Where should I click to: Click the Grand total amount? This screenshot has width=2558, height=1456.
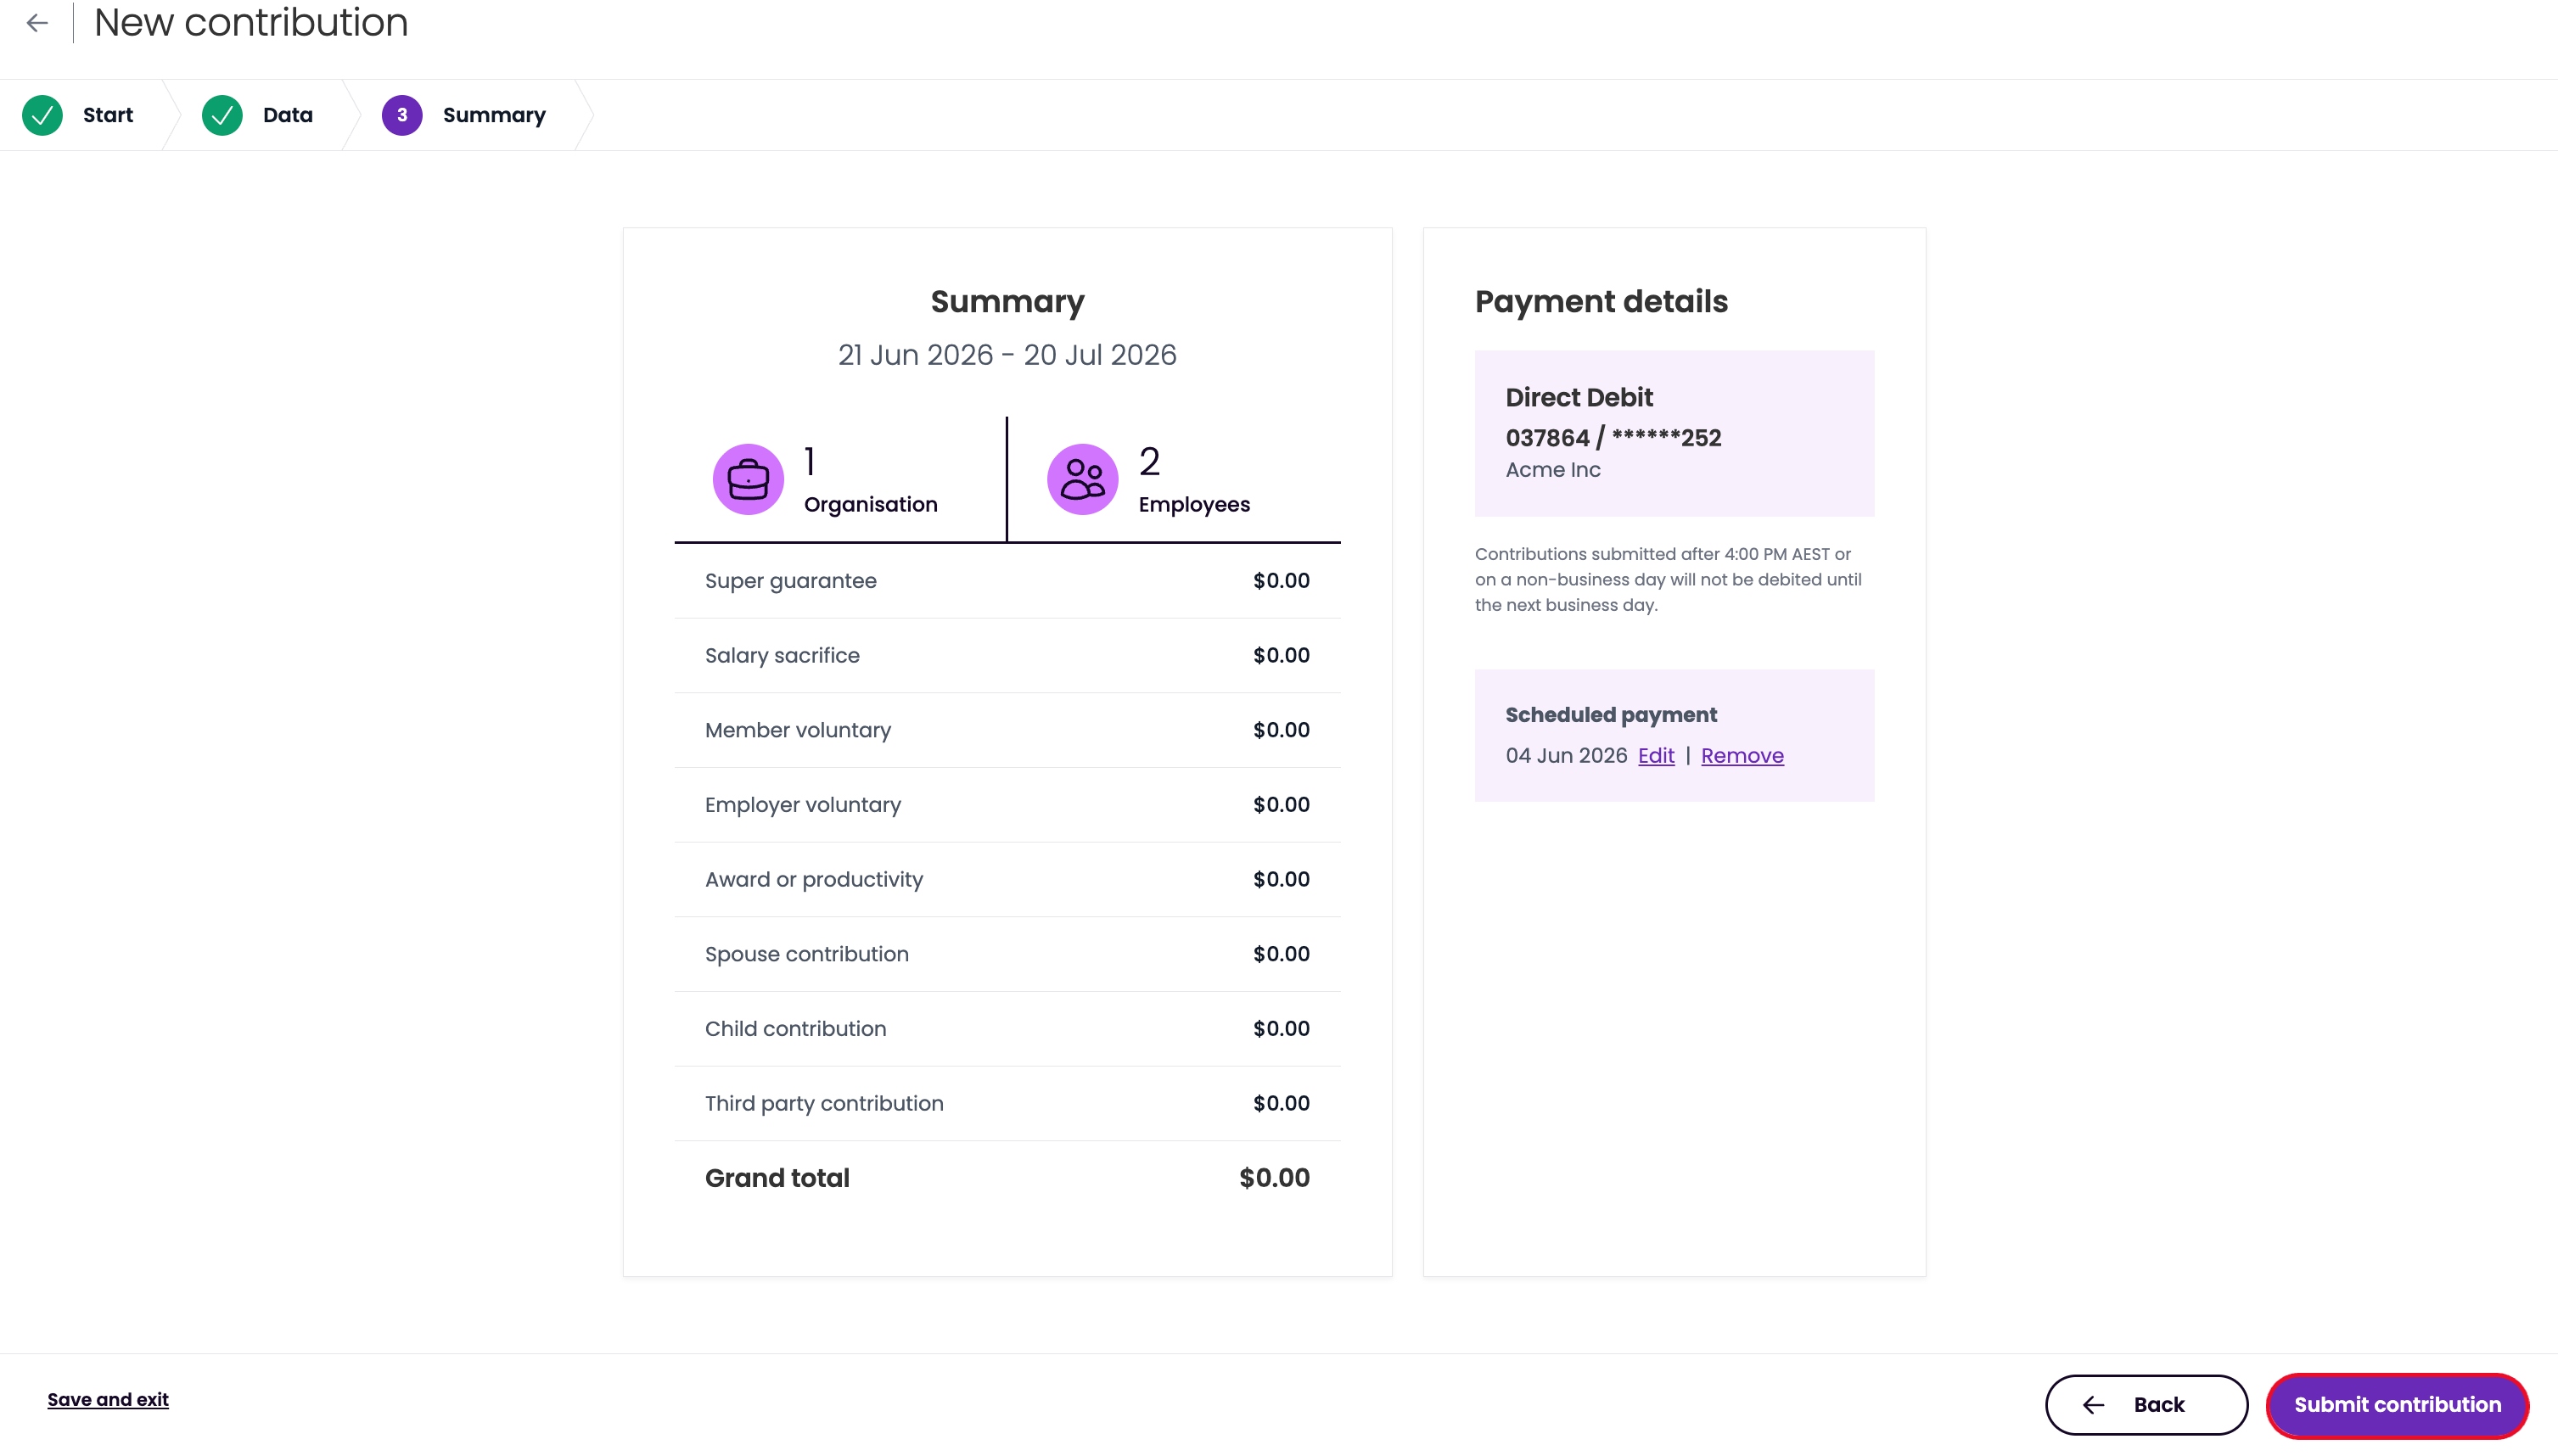[1274, 1178]
